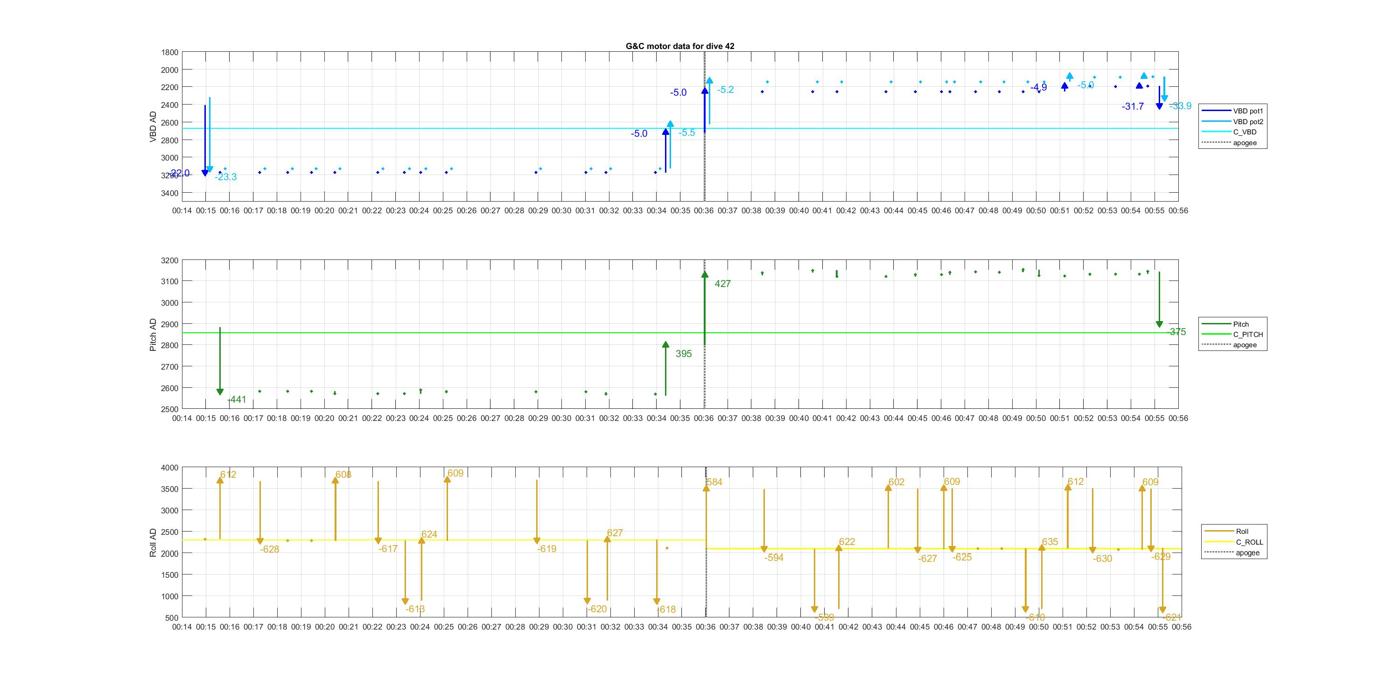Click the '-617' roll data label

388,549
